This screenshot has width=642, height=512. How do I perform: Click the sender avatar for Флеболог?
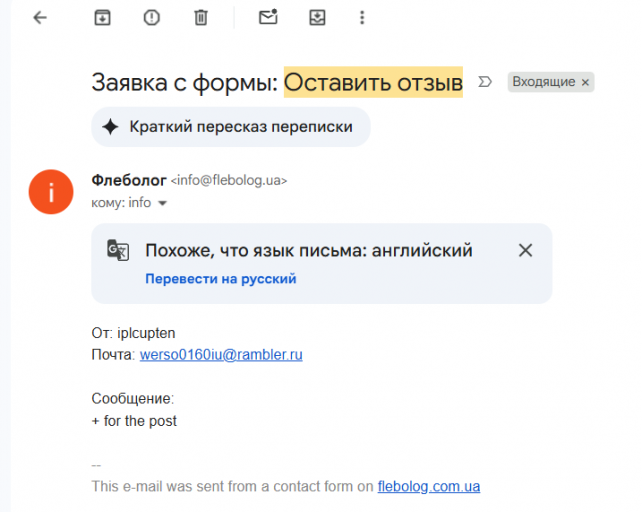(x=51, y=191)
